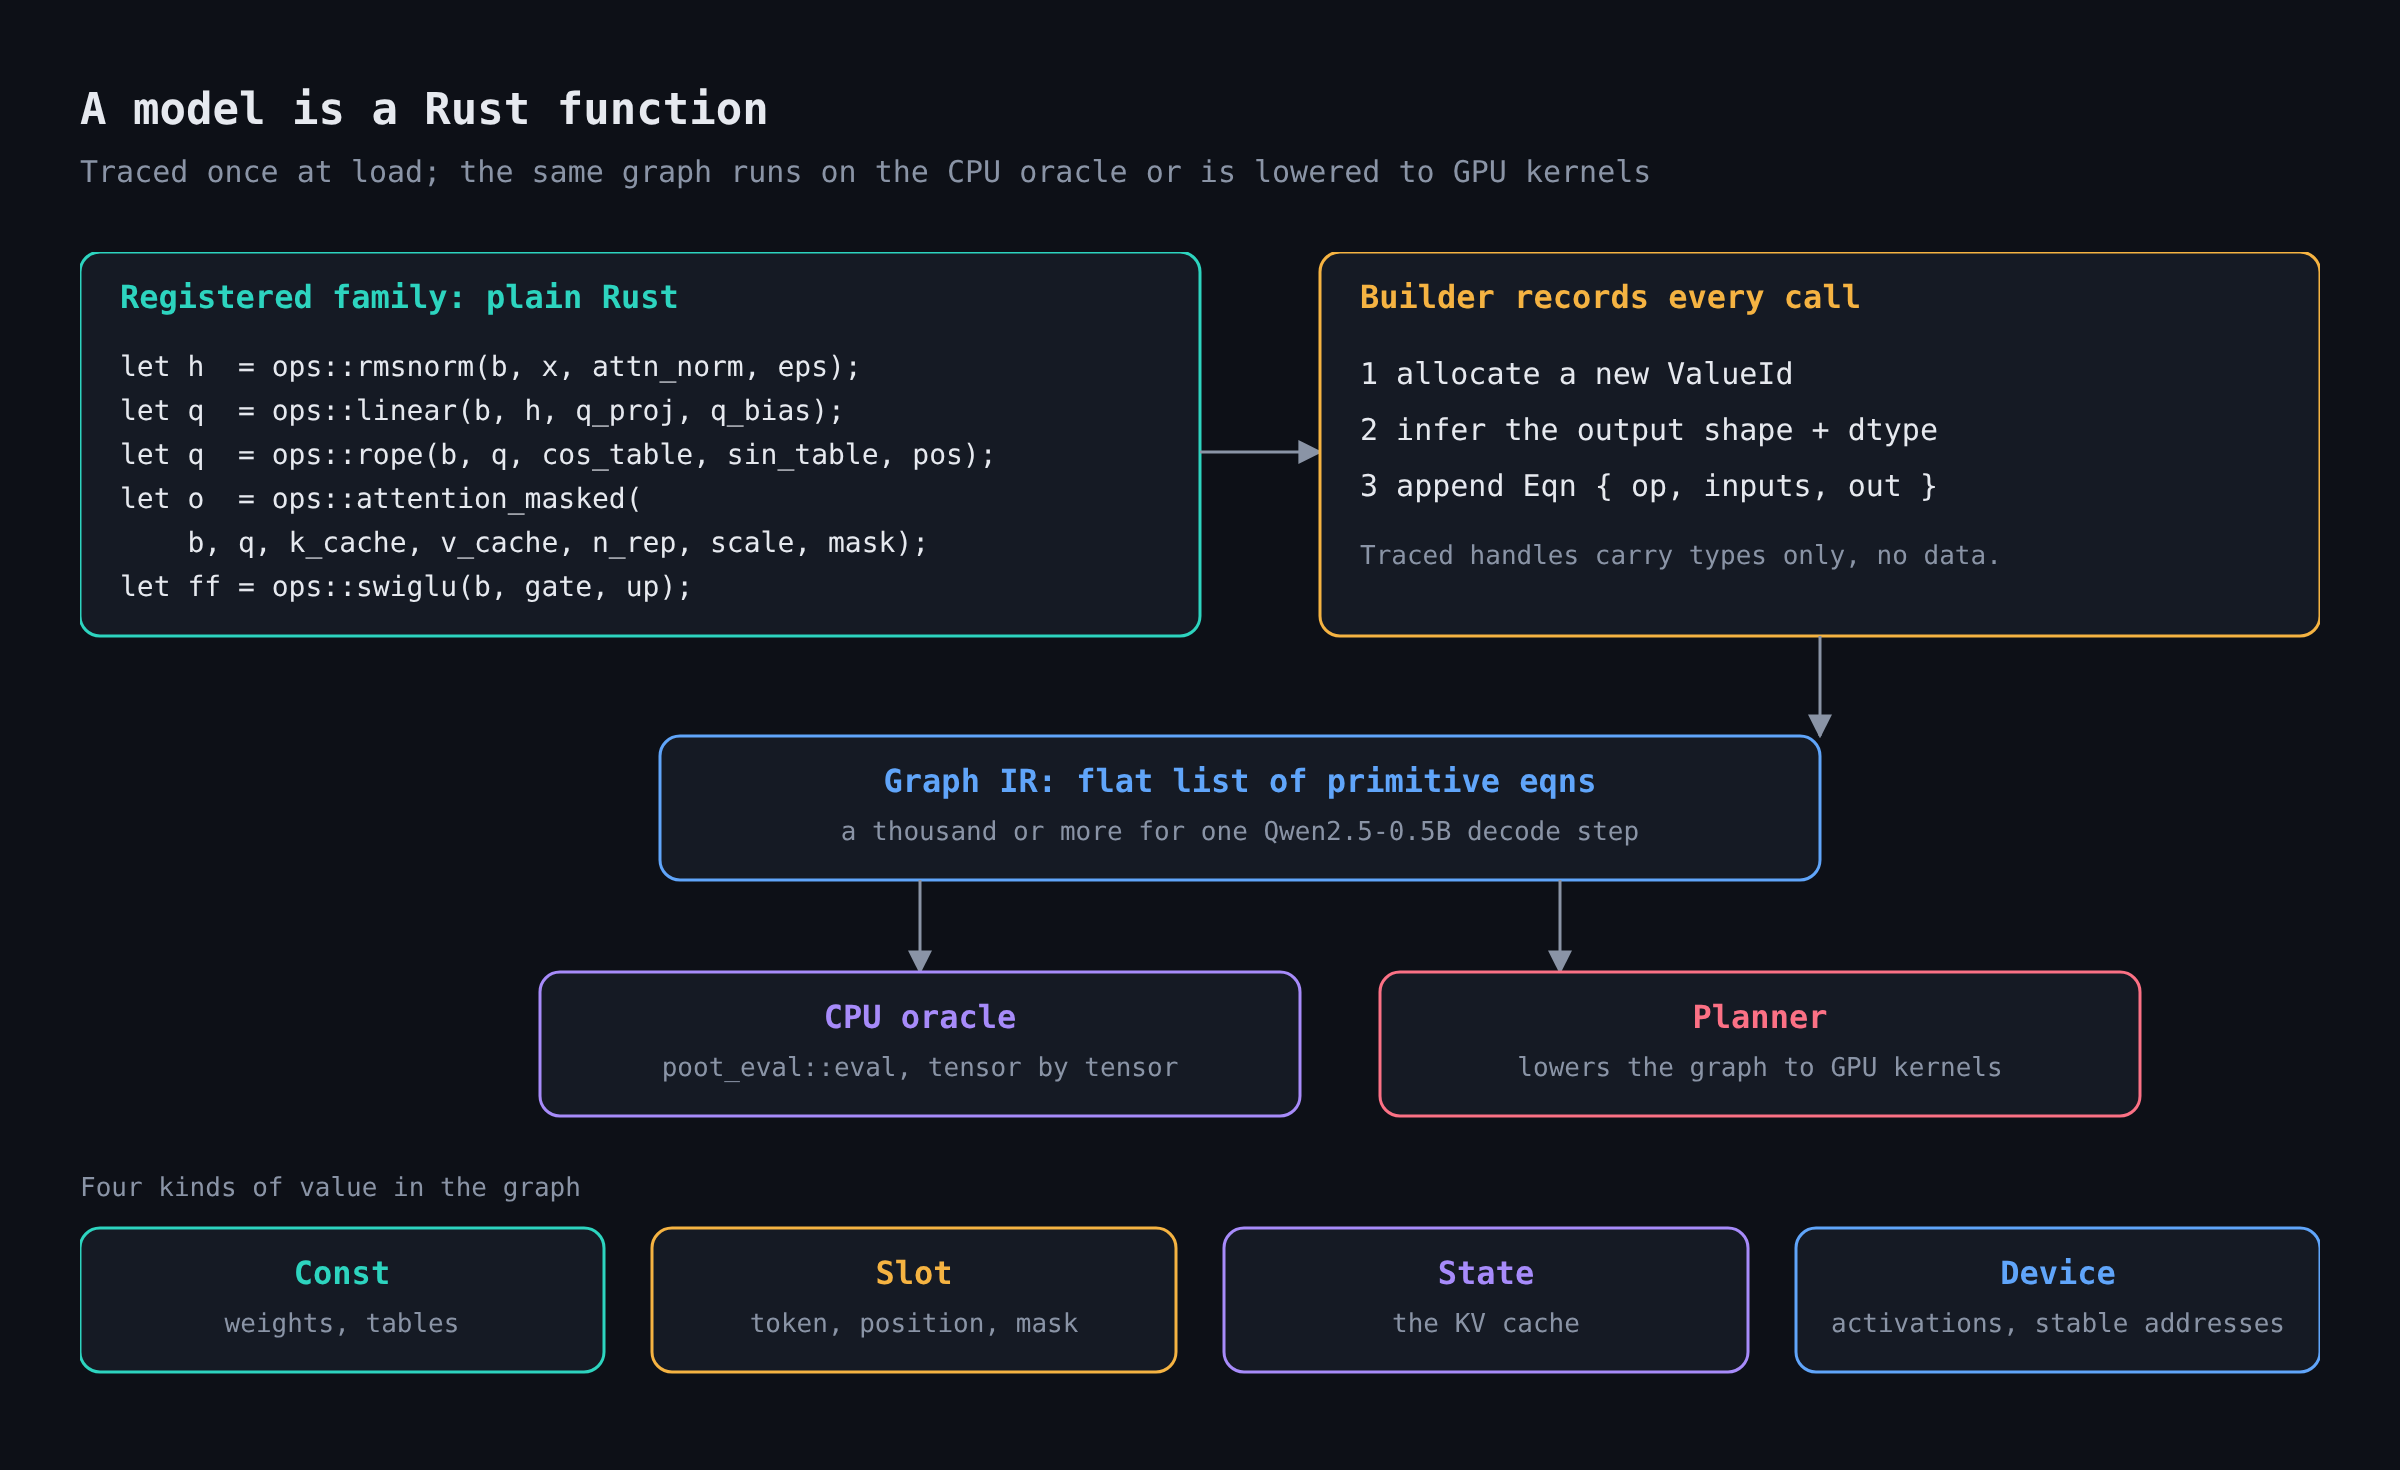Click the 'Const' card title

pos(342,1273)
